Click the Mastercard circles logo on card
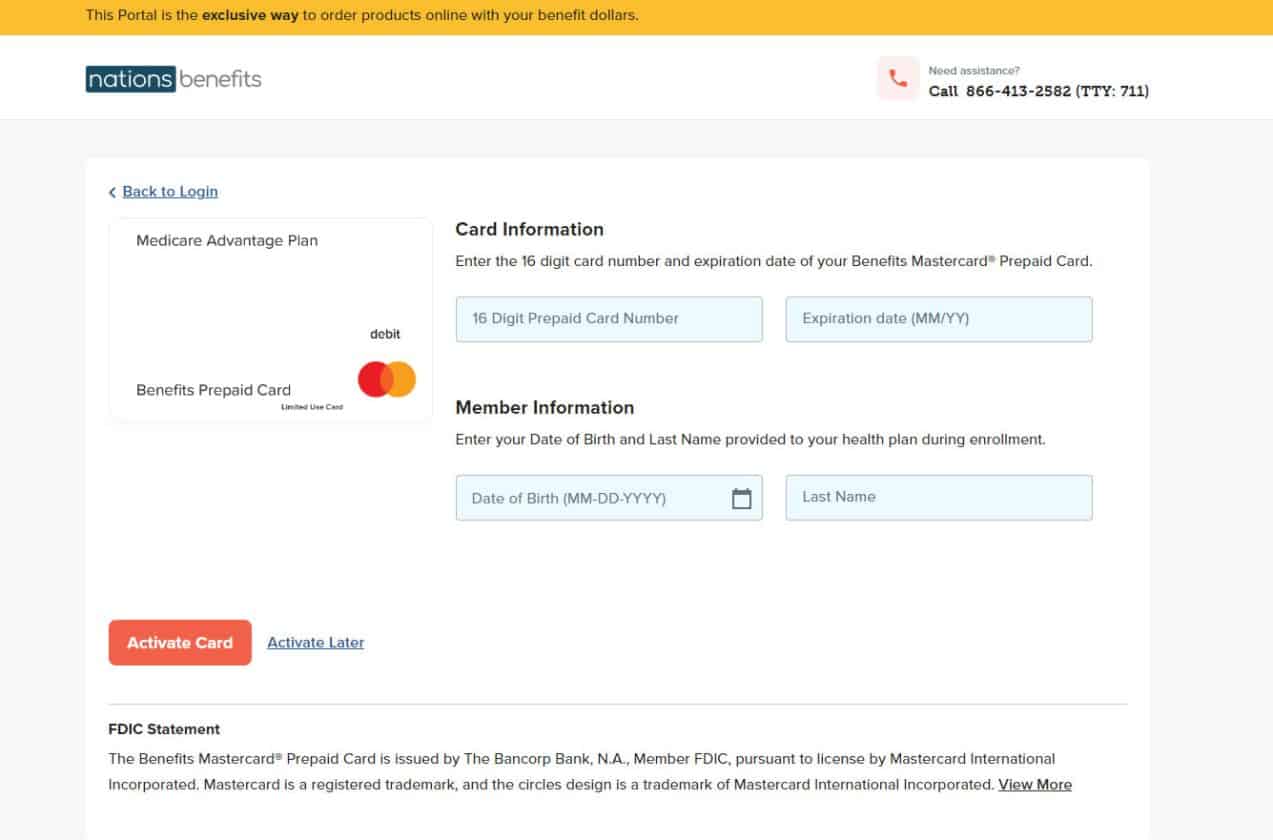The height and width of the screenshot is (840, 1273). (386, 380)
